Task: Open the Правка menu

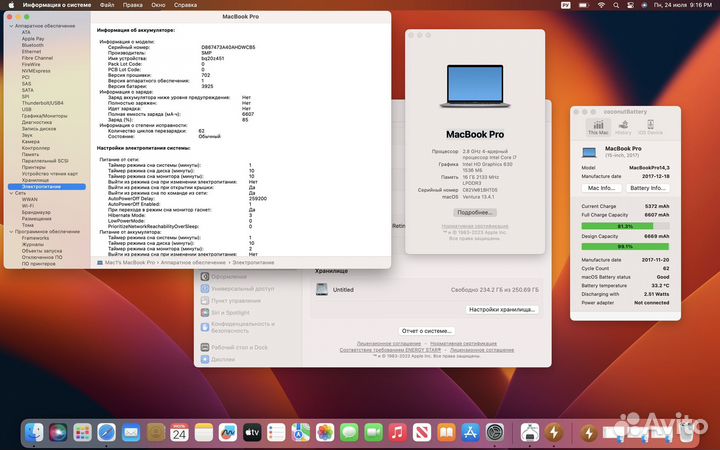Action: coord(133,5)
